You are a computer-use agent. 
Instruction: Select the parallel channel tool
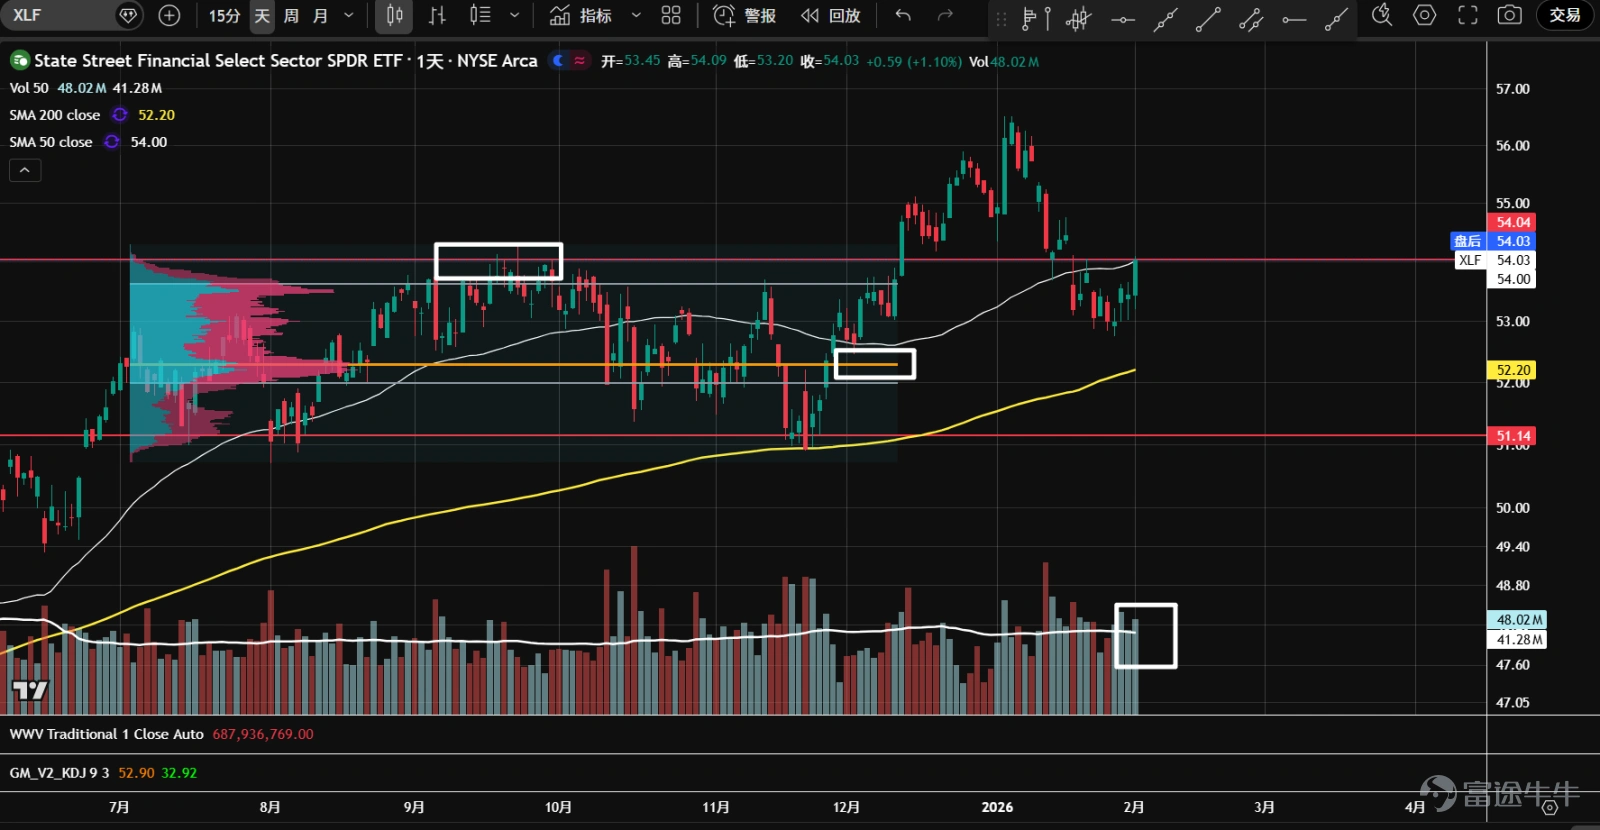pyautogui.click(x=1251, y=18)
